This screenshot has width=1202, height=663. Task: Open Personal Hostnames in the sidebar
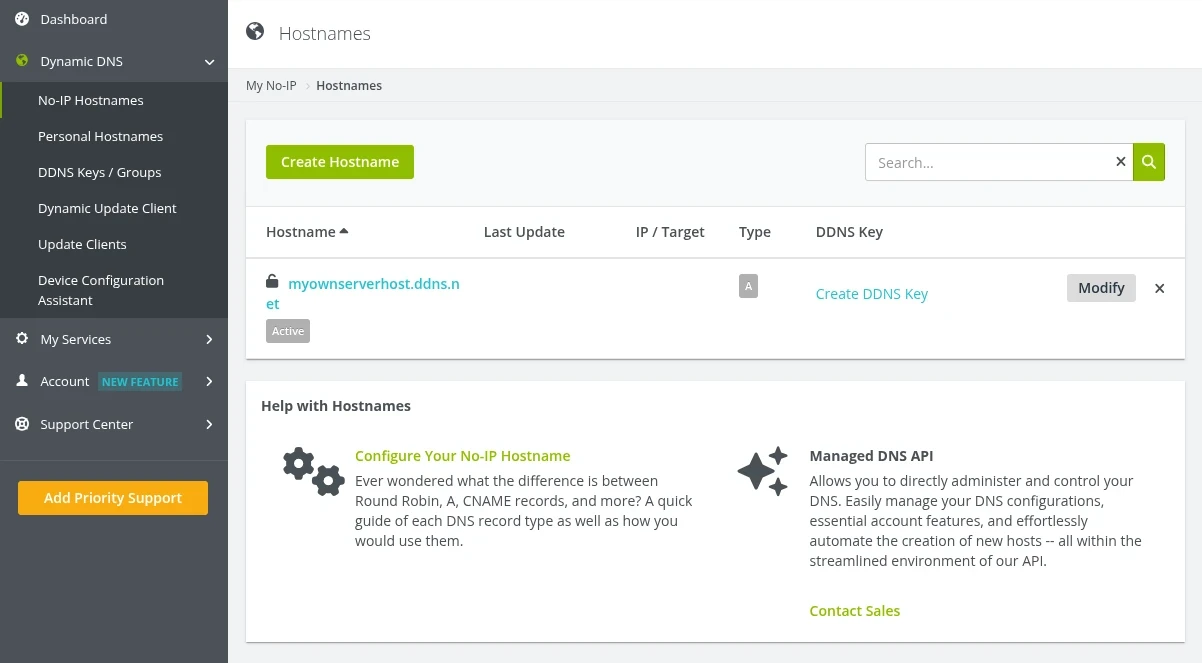click(x=100, y=136)
